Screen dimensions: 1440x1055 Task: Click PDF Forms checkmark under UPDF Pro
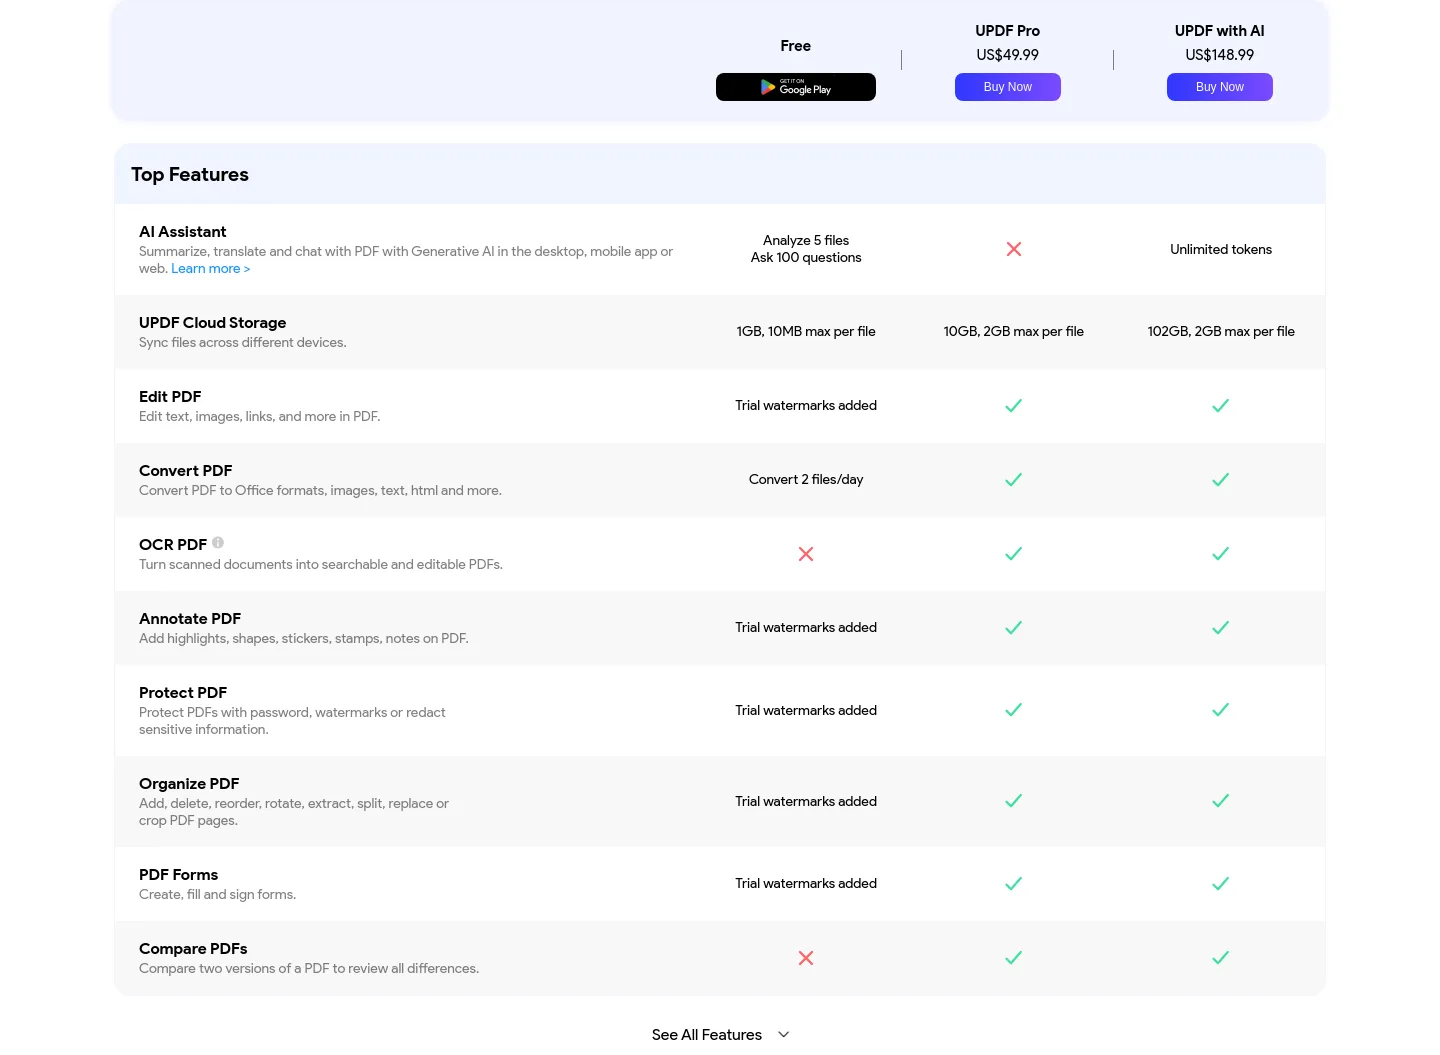1014,883
